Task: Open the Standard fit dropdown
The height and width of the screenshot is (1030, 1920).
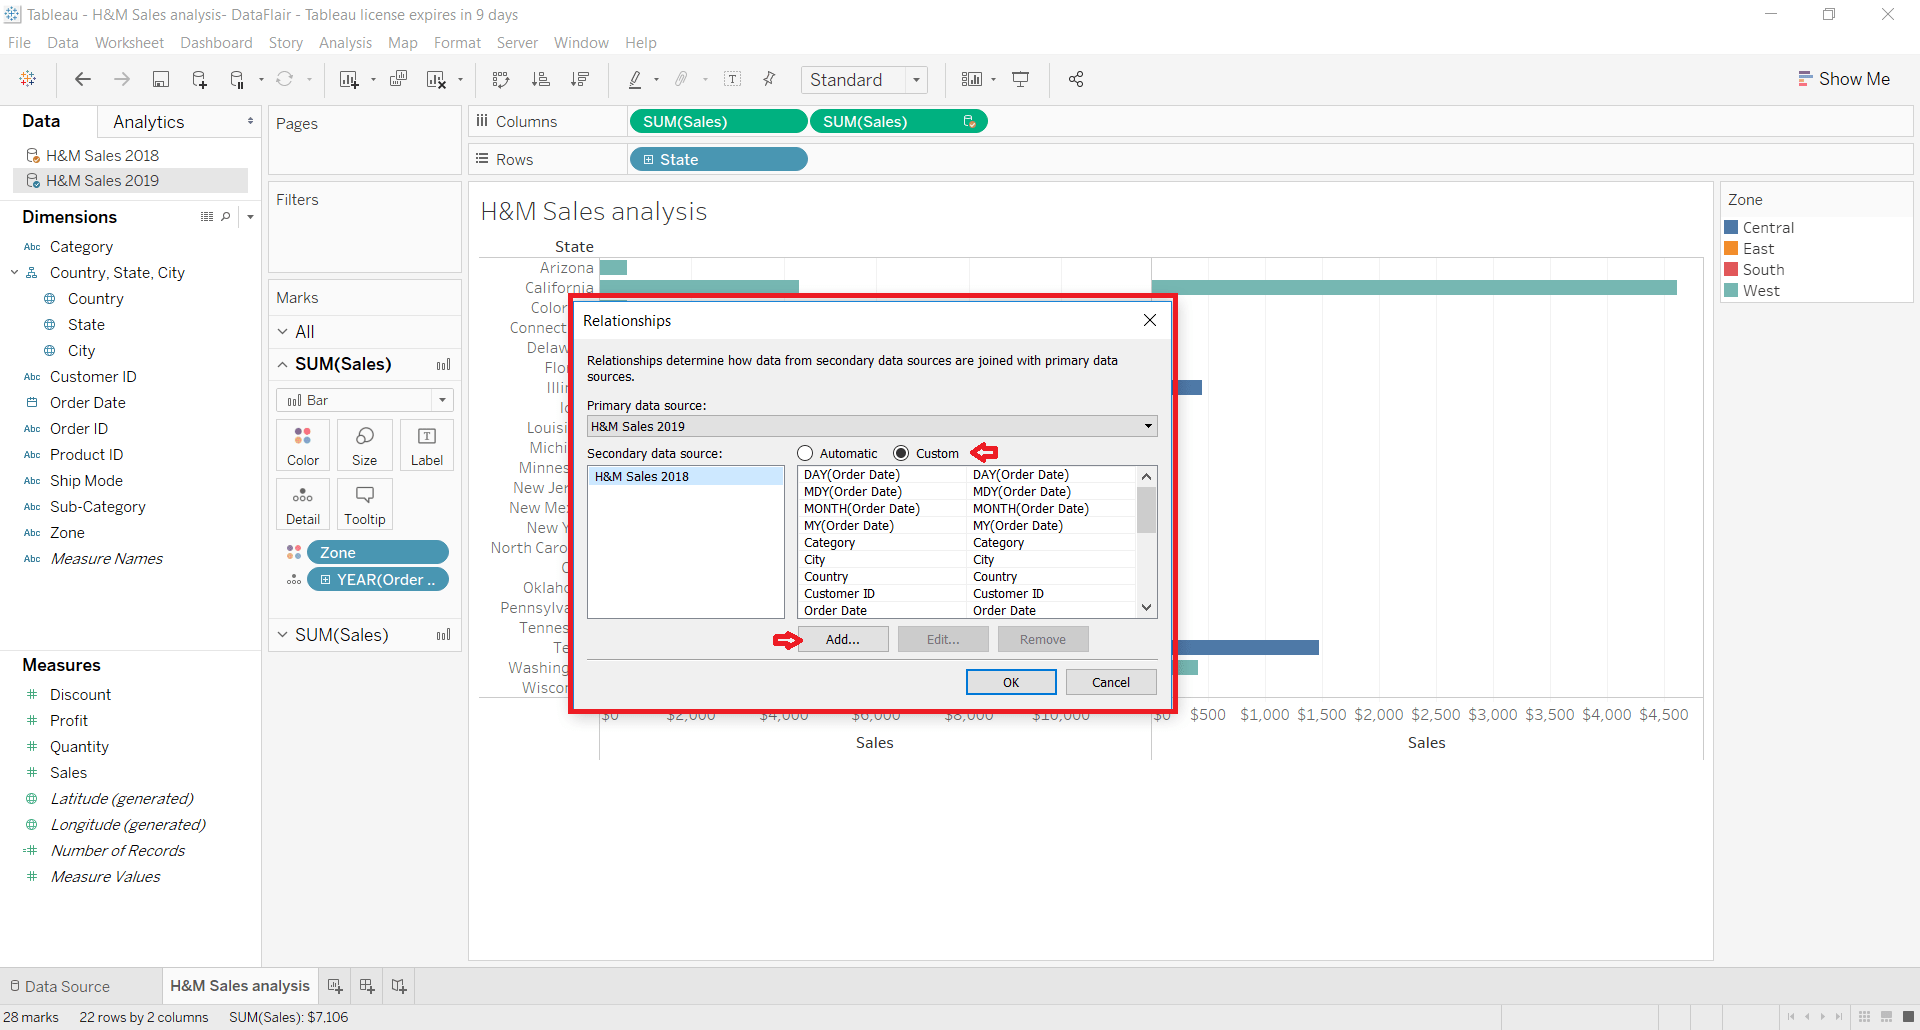Action: point(916,79)
